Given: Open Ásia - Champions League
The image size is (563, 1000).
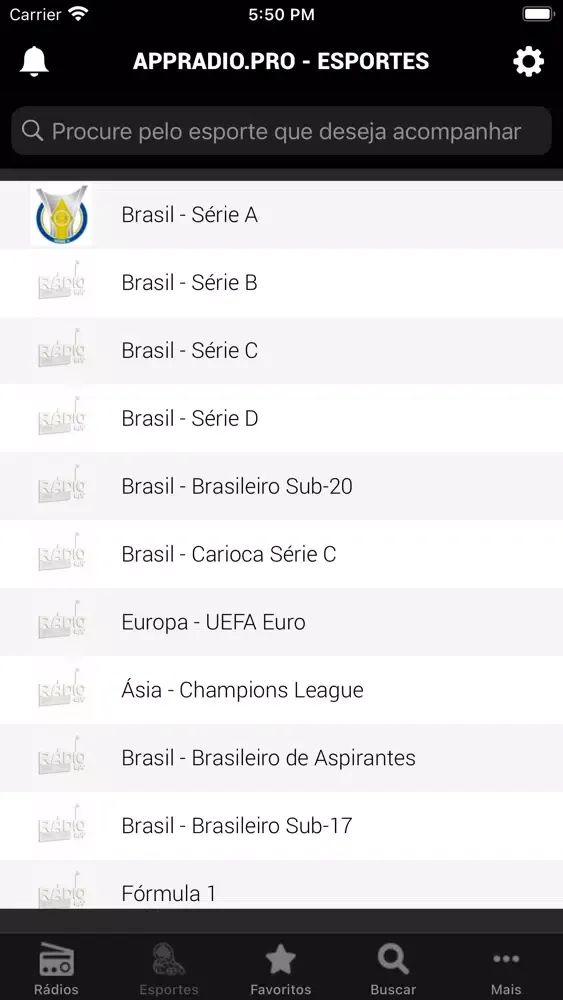Looking at the screenshot, I should (x=281, y=690).
